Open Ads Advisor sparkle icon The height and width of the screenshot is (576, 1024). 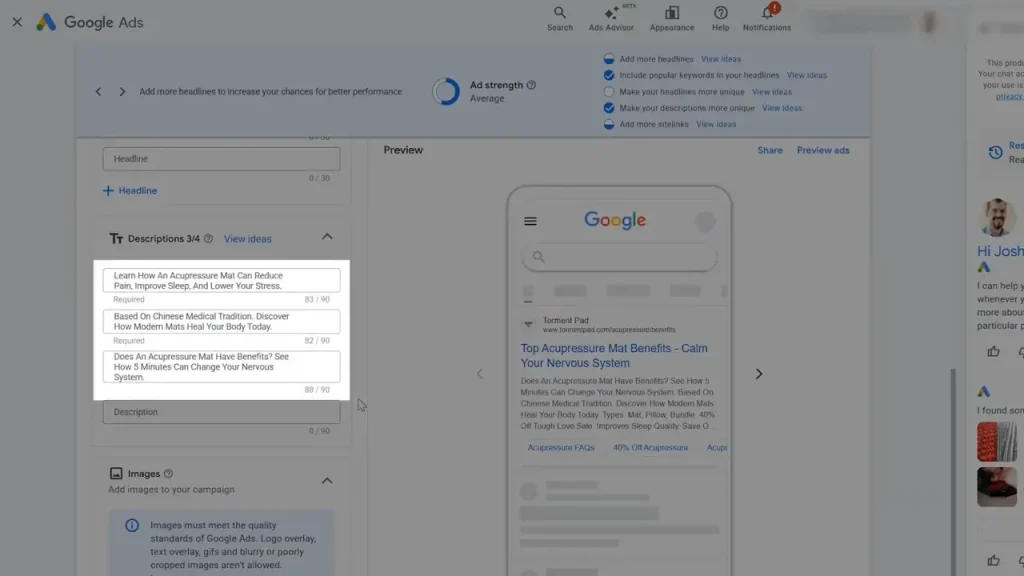611,13
